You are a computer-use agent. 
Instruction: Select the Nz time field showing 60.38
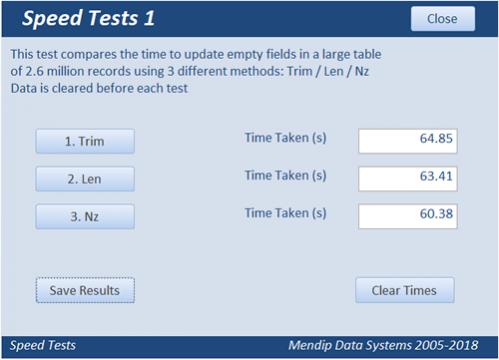(x=408, y=216)
